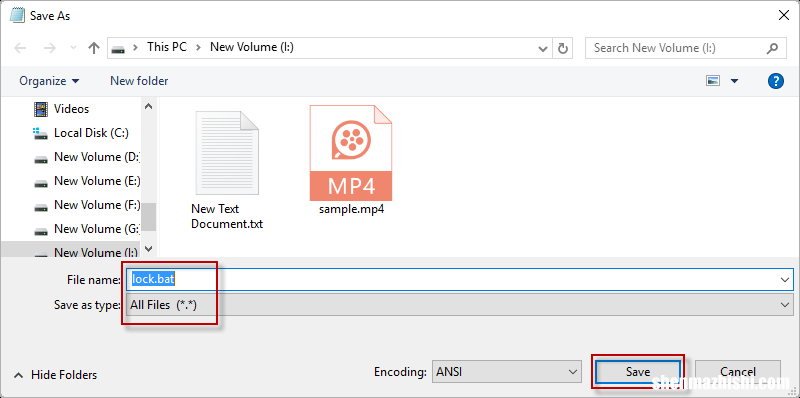Click the sample.mp4 file name label
The height and width of the screenshot is (398, 800).
pos(352,210)
